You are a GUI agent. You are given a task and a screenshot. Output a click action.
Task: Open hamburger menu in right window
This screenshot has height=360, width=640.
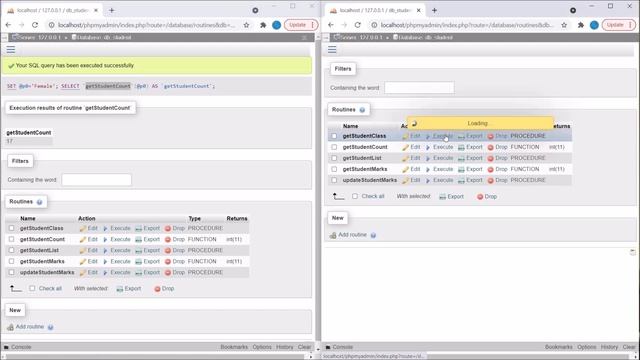[332, 50]
